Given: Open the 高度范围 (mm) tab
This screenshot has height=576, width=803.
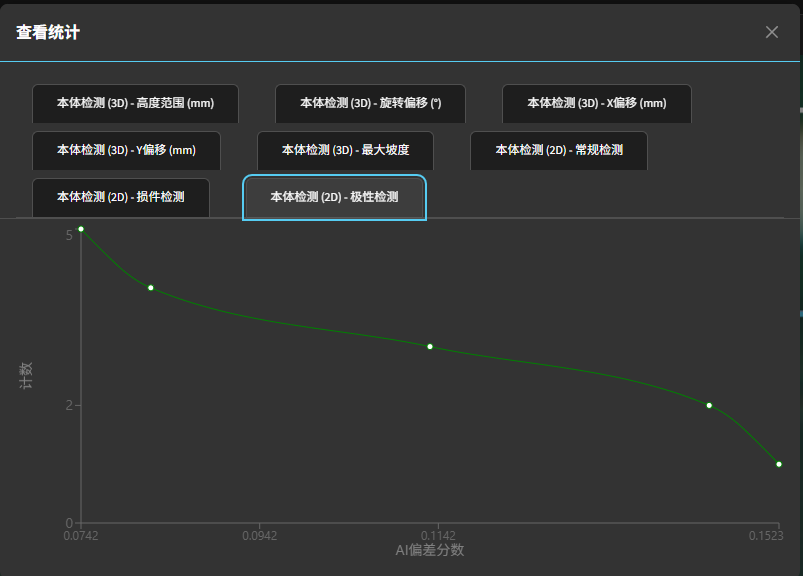Looking at the screenshot, I should 135,103.
